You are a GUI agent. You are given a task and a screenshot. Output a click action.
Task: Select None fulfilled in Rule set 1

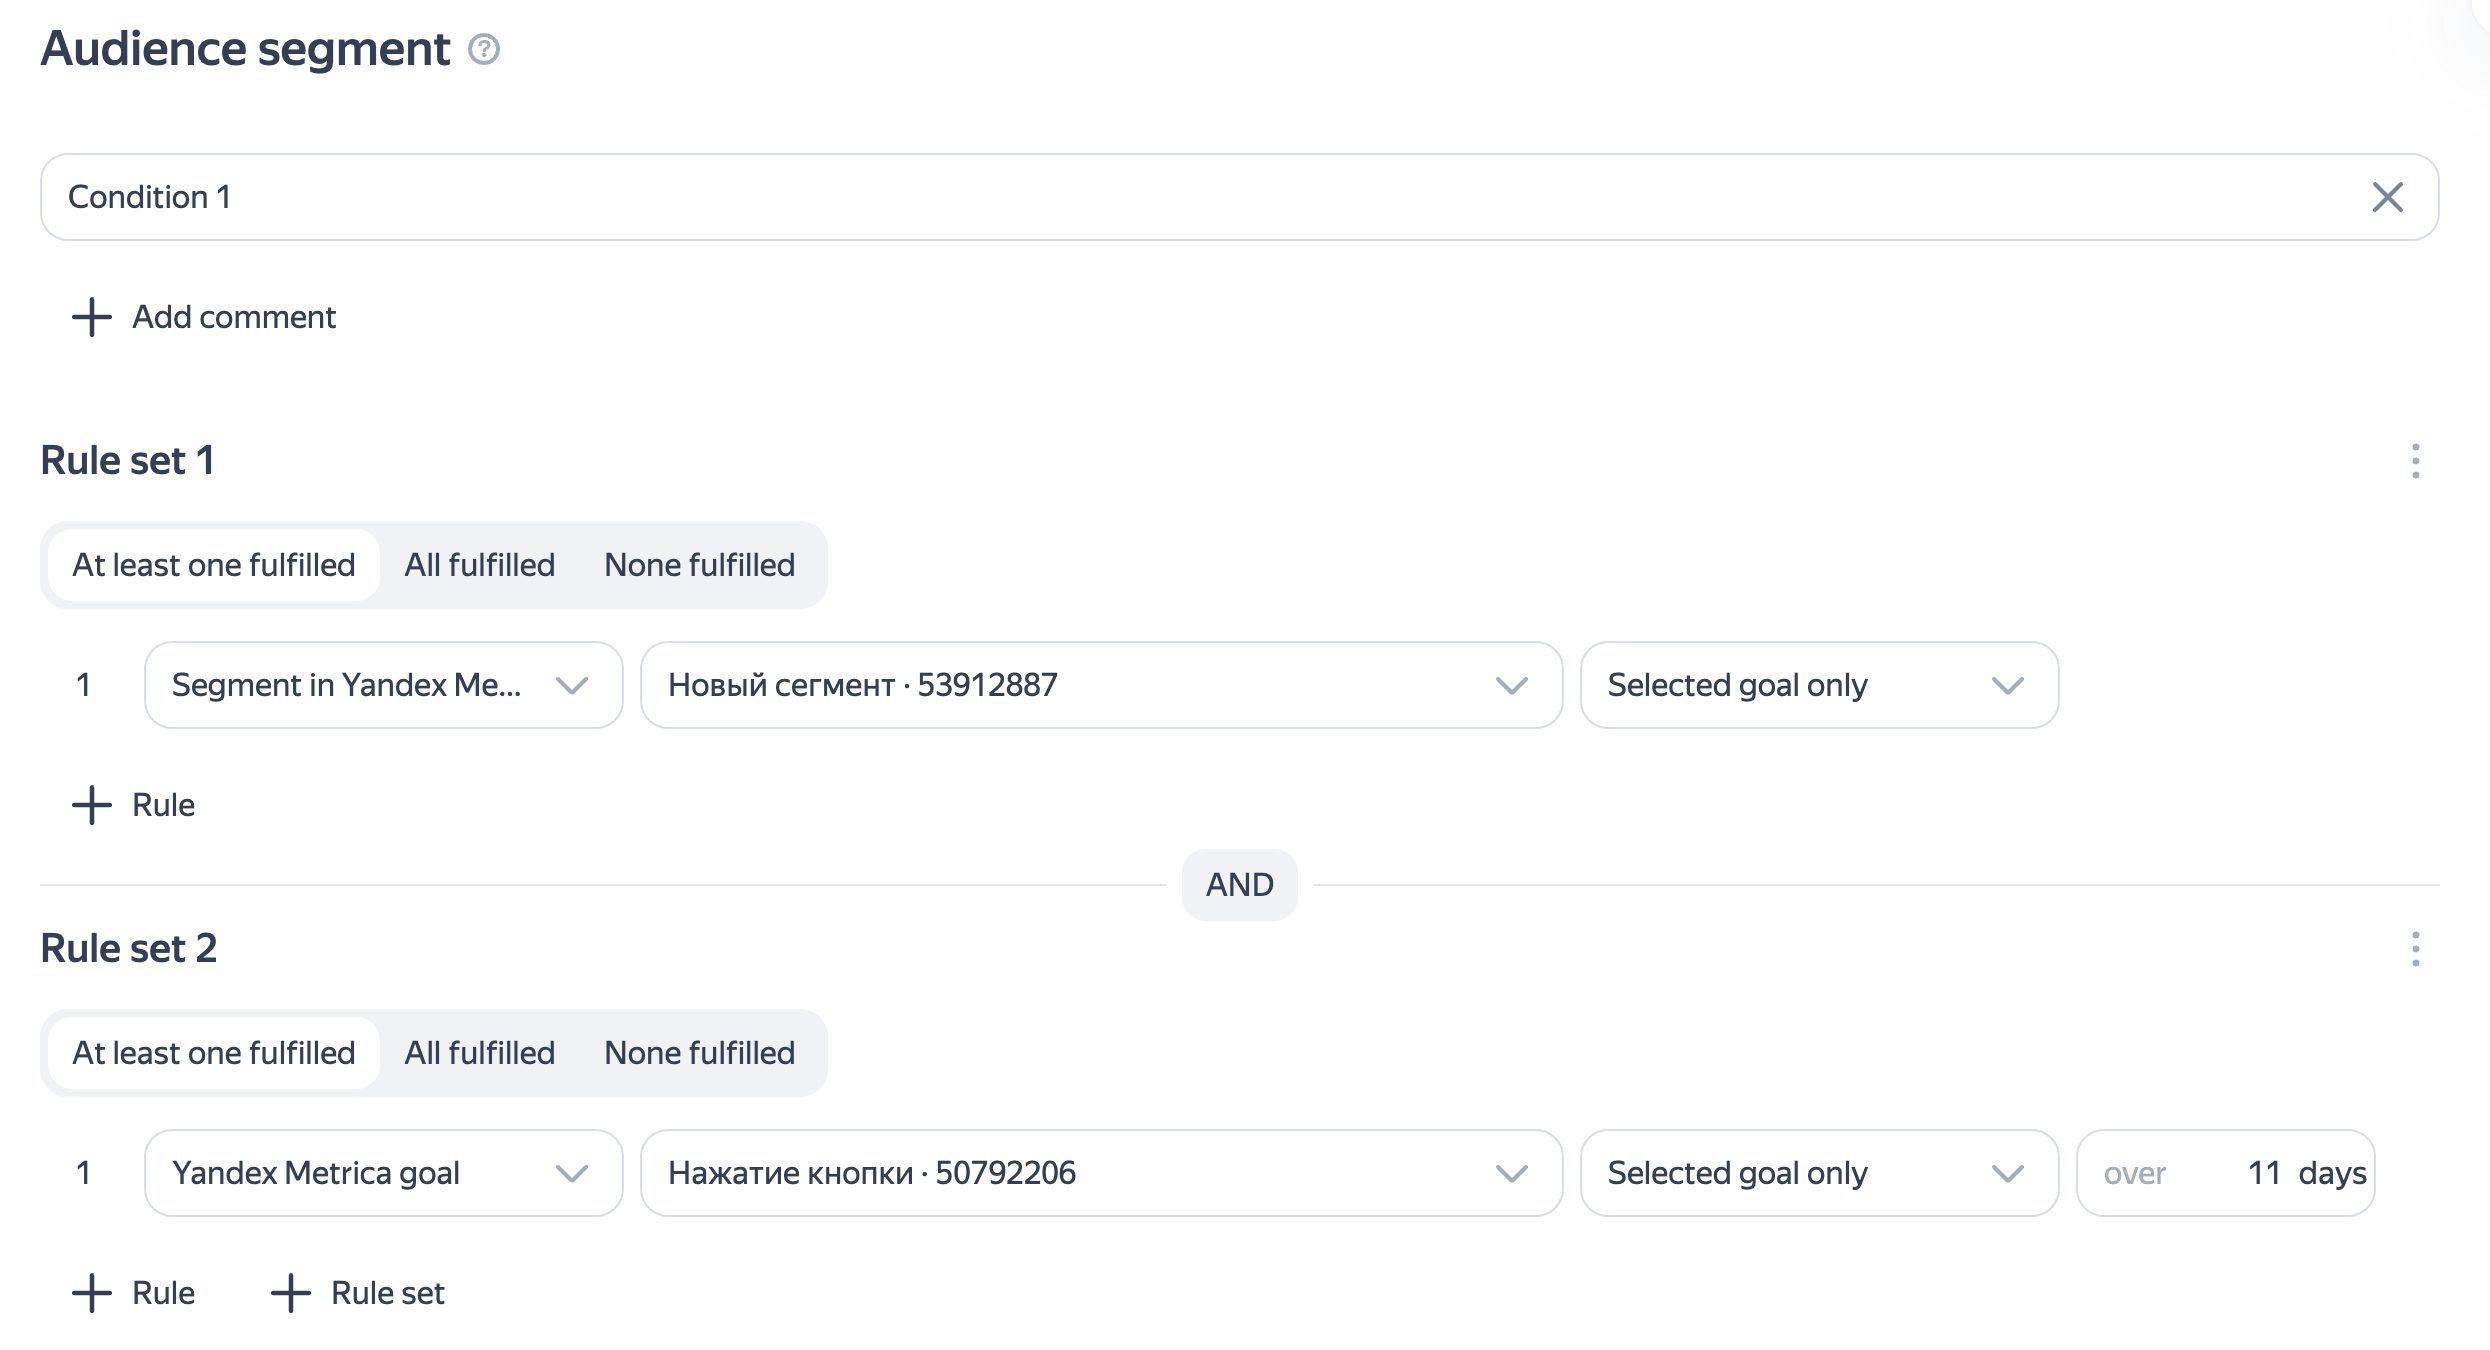click(x=699, y=565)
